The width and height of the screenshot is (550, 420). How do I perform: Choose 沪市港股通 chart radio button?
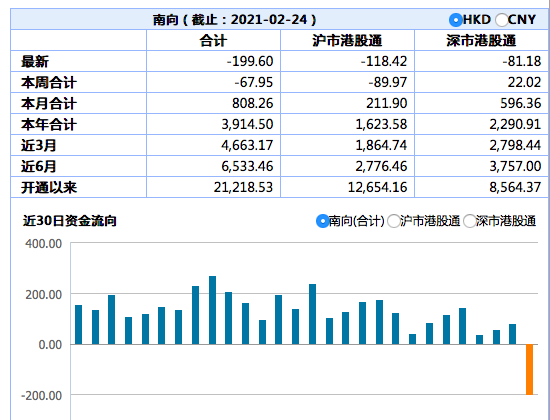click(393, 221)
